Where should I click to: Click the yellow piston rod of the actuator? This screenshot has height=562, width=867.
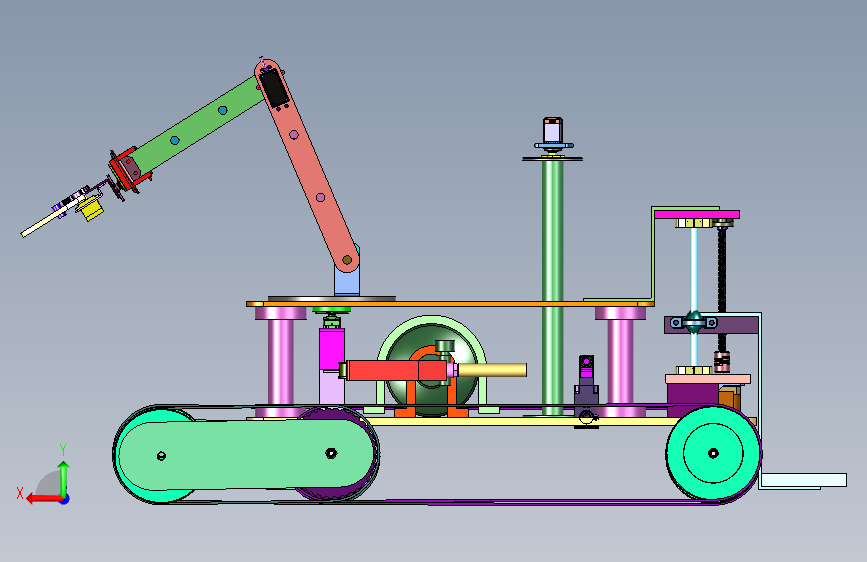tap(492, 370)
